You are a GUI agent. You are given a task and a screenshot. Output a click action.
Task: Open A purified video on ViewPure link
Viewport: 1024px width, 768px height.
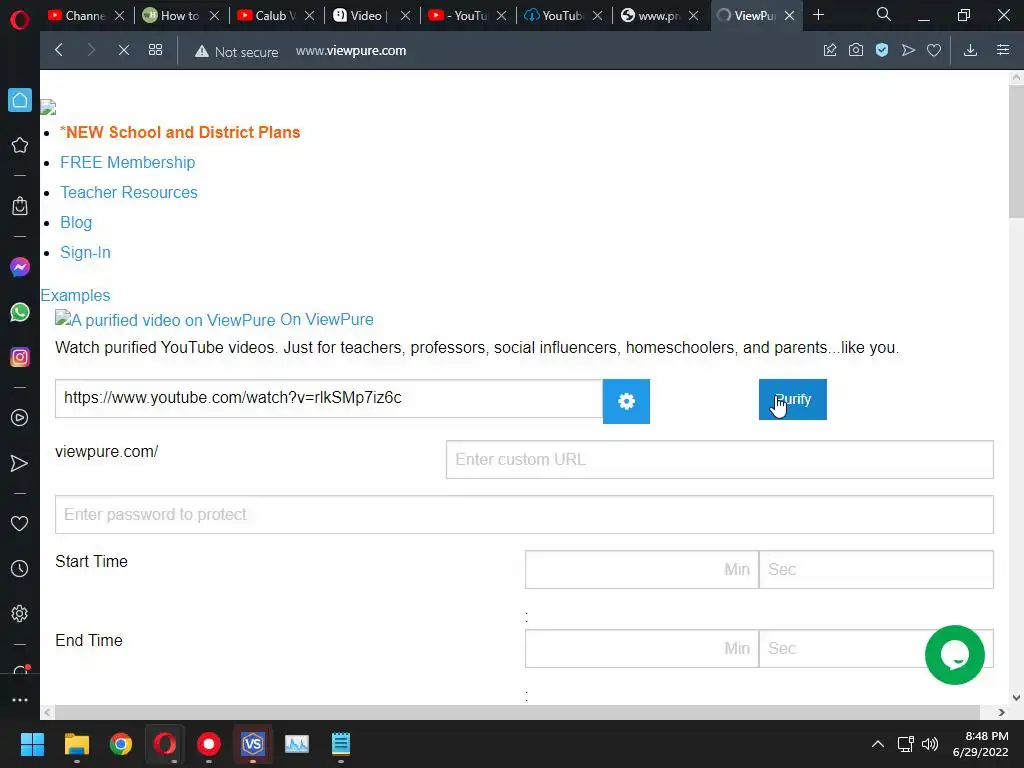214,320
